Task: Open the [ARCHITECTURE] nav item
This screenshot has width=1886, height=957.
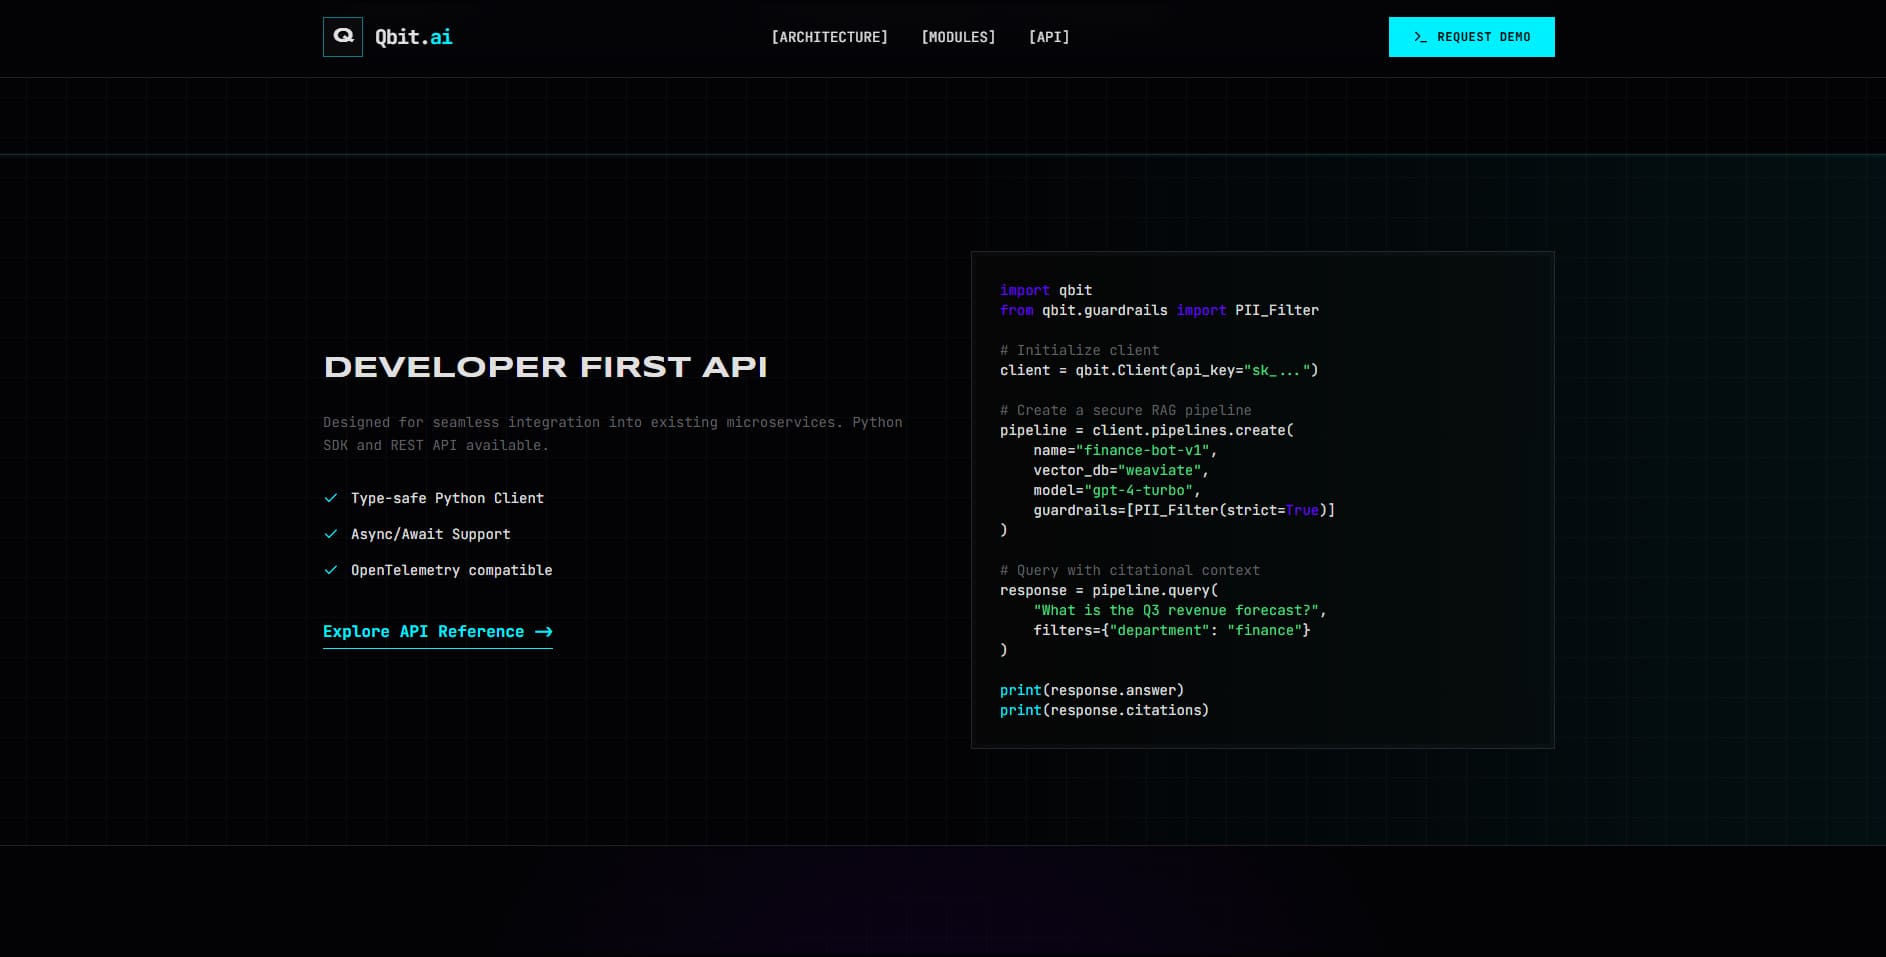Action: tap(829, 37)
